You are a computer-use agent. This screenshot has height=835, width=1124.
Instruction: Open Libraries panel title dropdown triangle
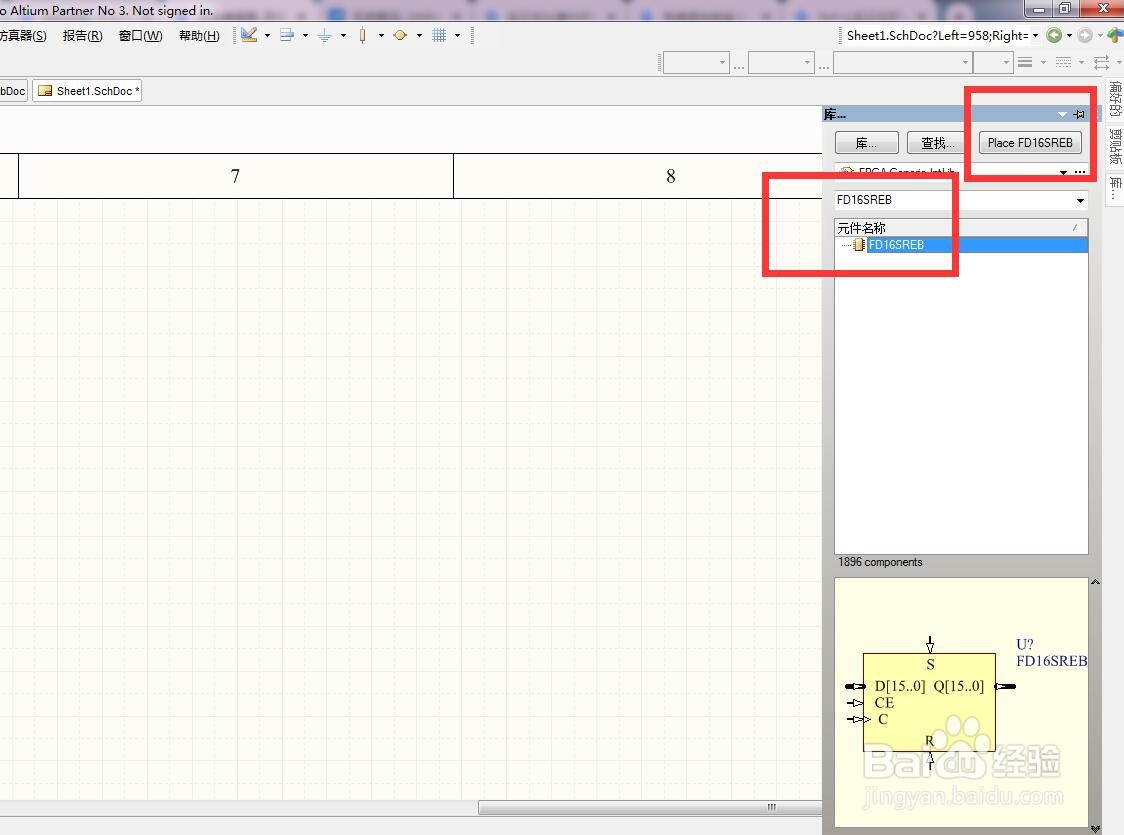pyautogui.click(x=1062, y=115)
